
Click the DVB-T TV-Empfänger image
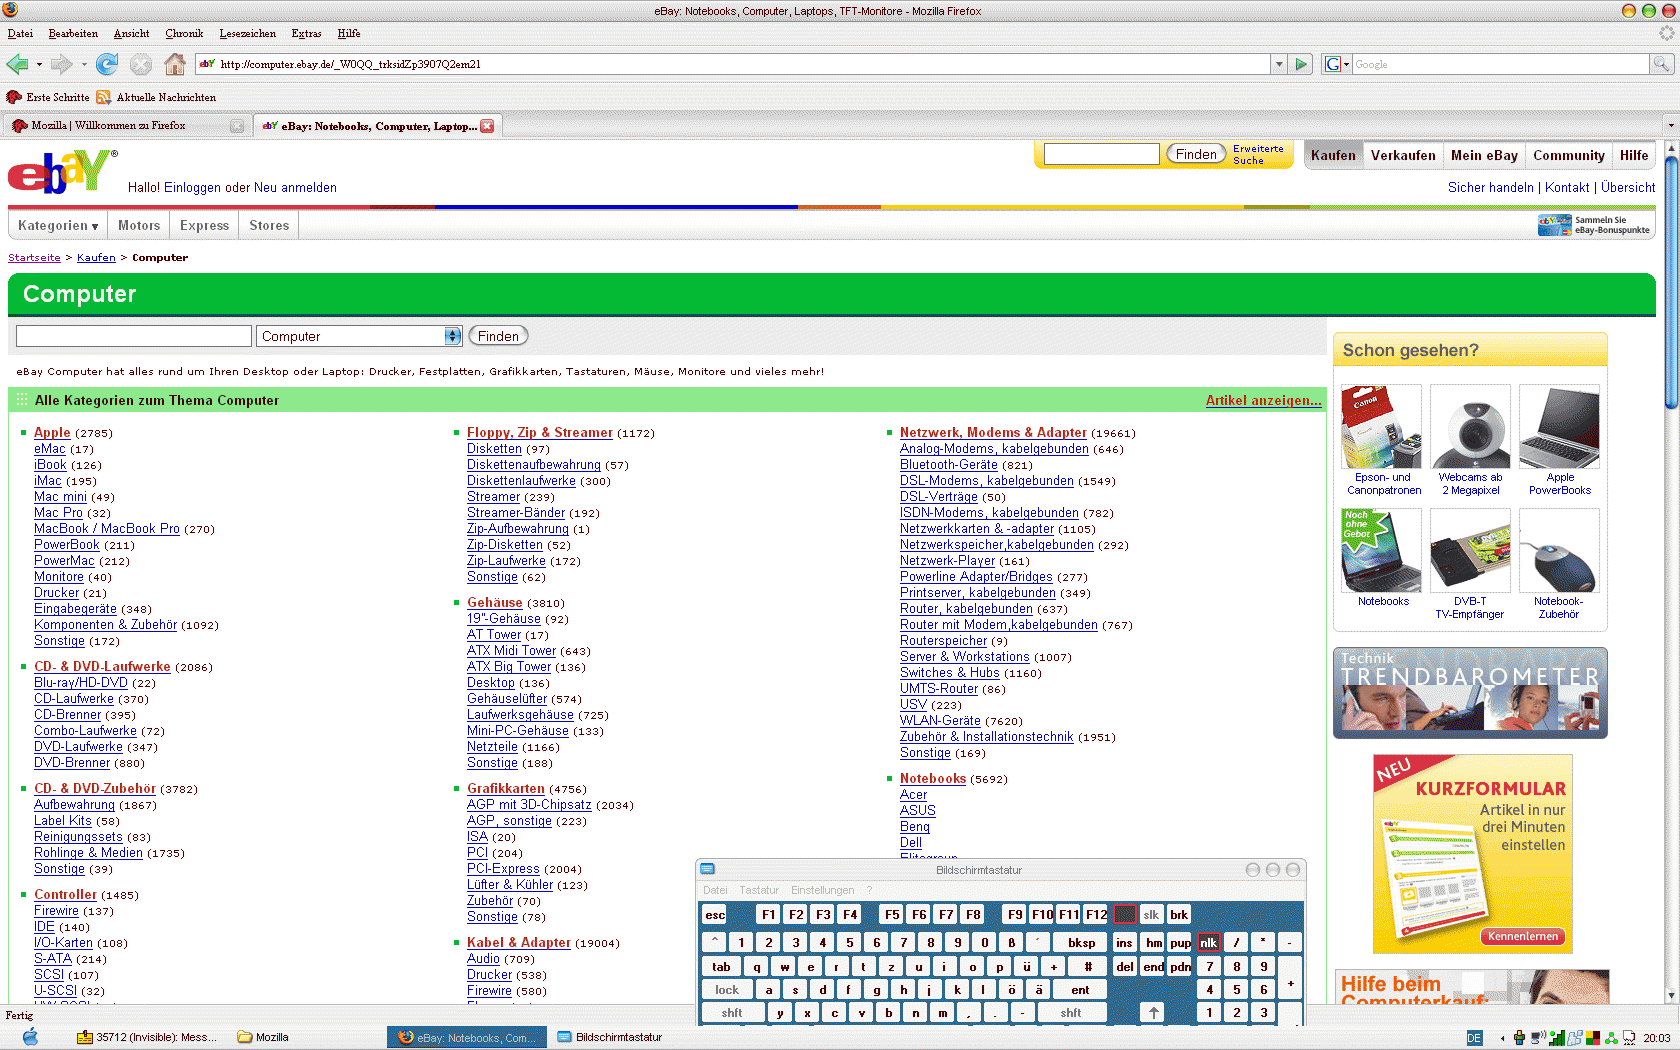(1470, 551)
